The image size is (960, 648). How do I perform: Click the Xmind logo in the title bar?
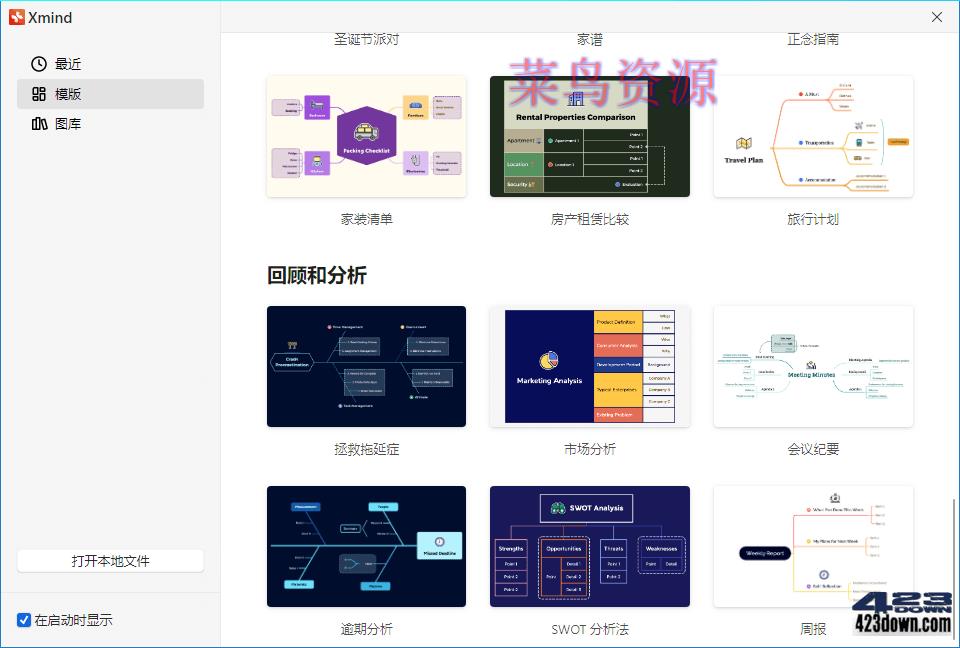point(19,17)
